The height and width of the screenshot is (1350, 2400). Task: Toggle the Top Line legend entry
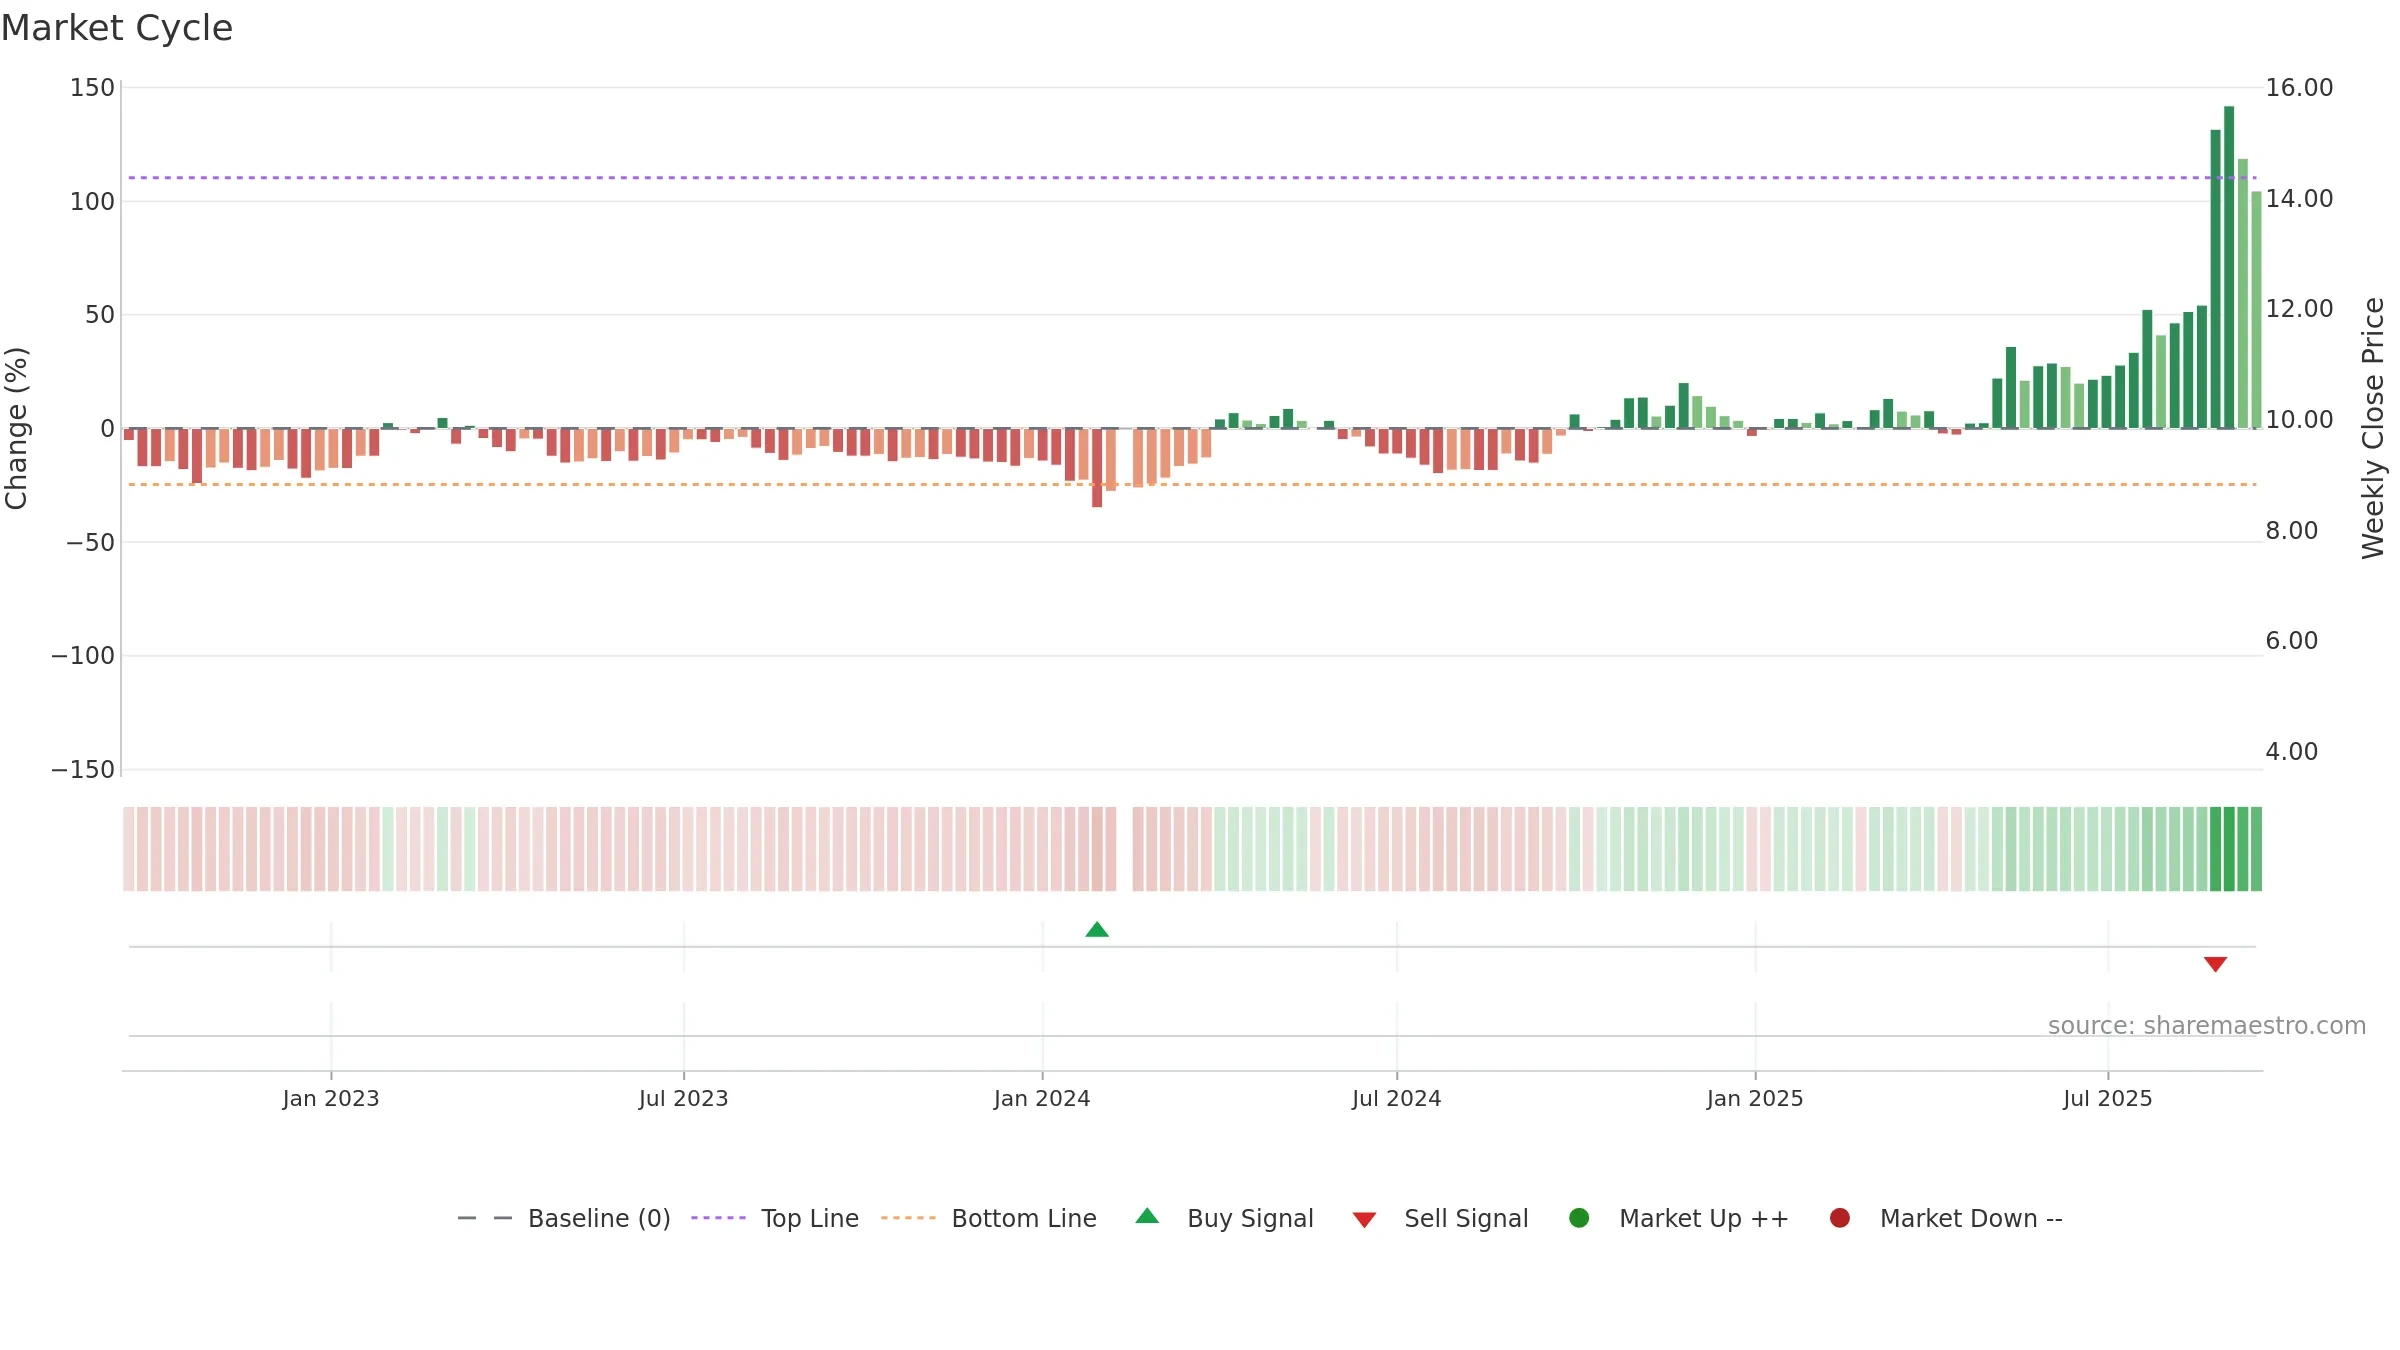coord(775,1218)
